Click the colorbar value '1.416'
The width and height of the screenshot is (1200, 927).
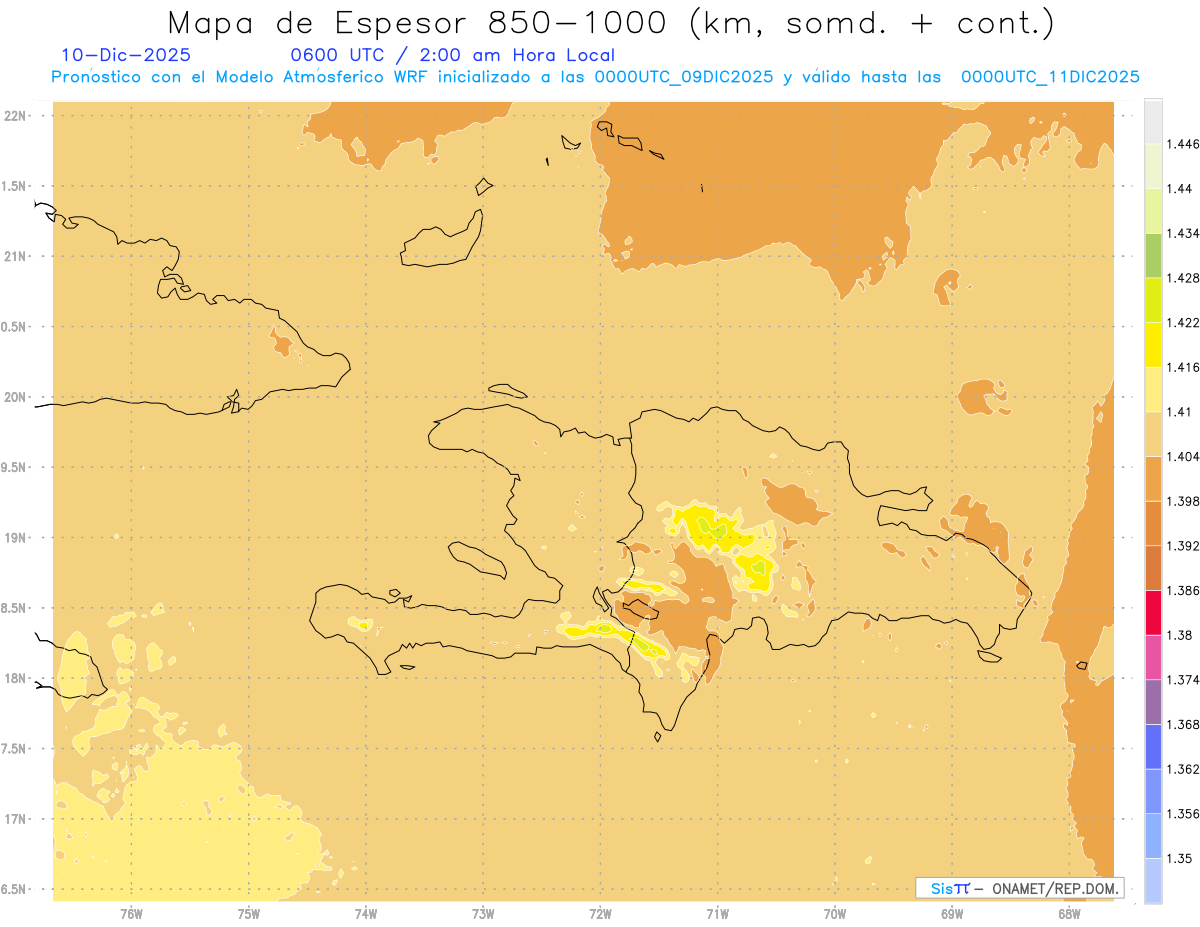1181,367
